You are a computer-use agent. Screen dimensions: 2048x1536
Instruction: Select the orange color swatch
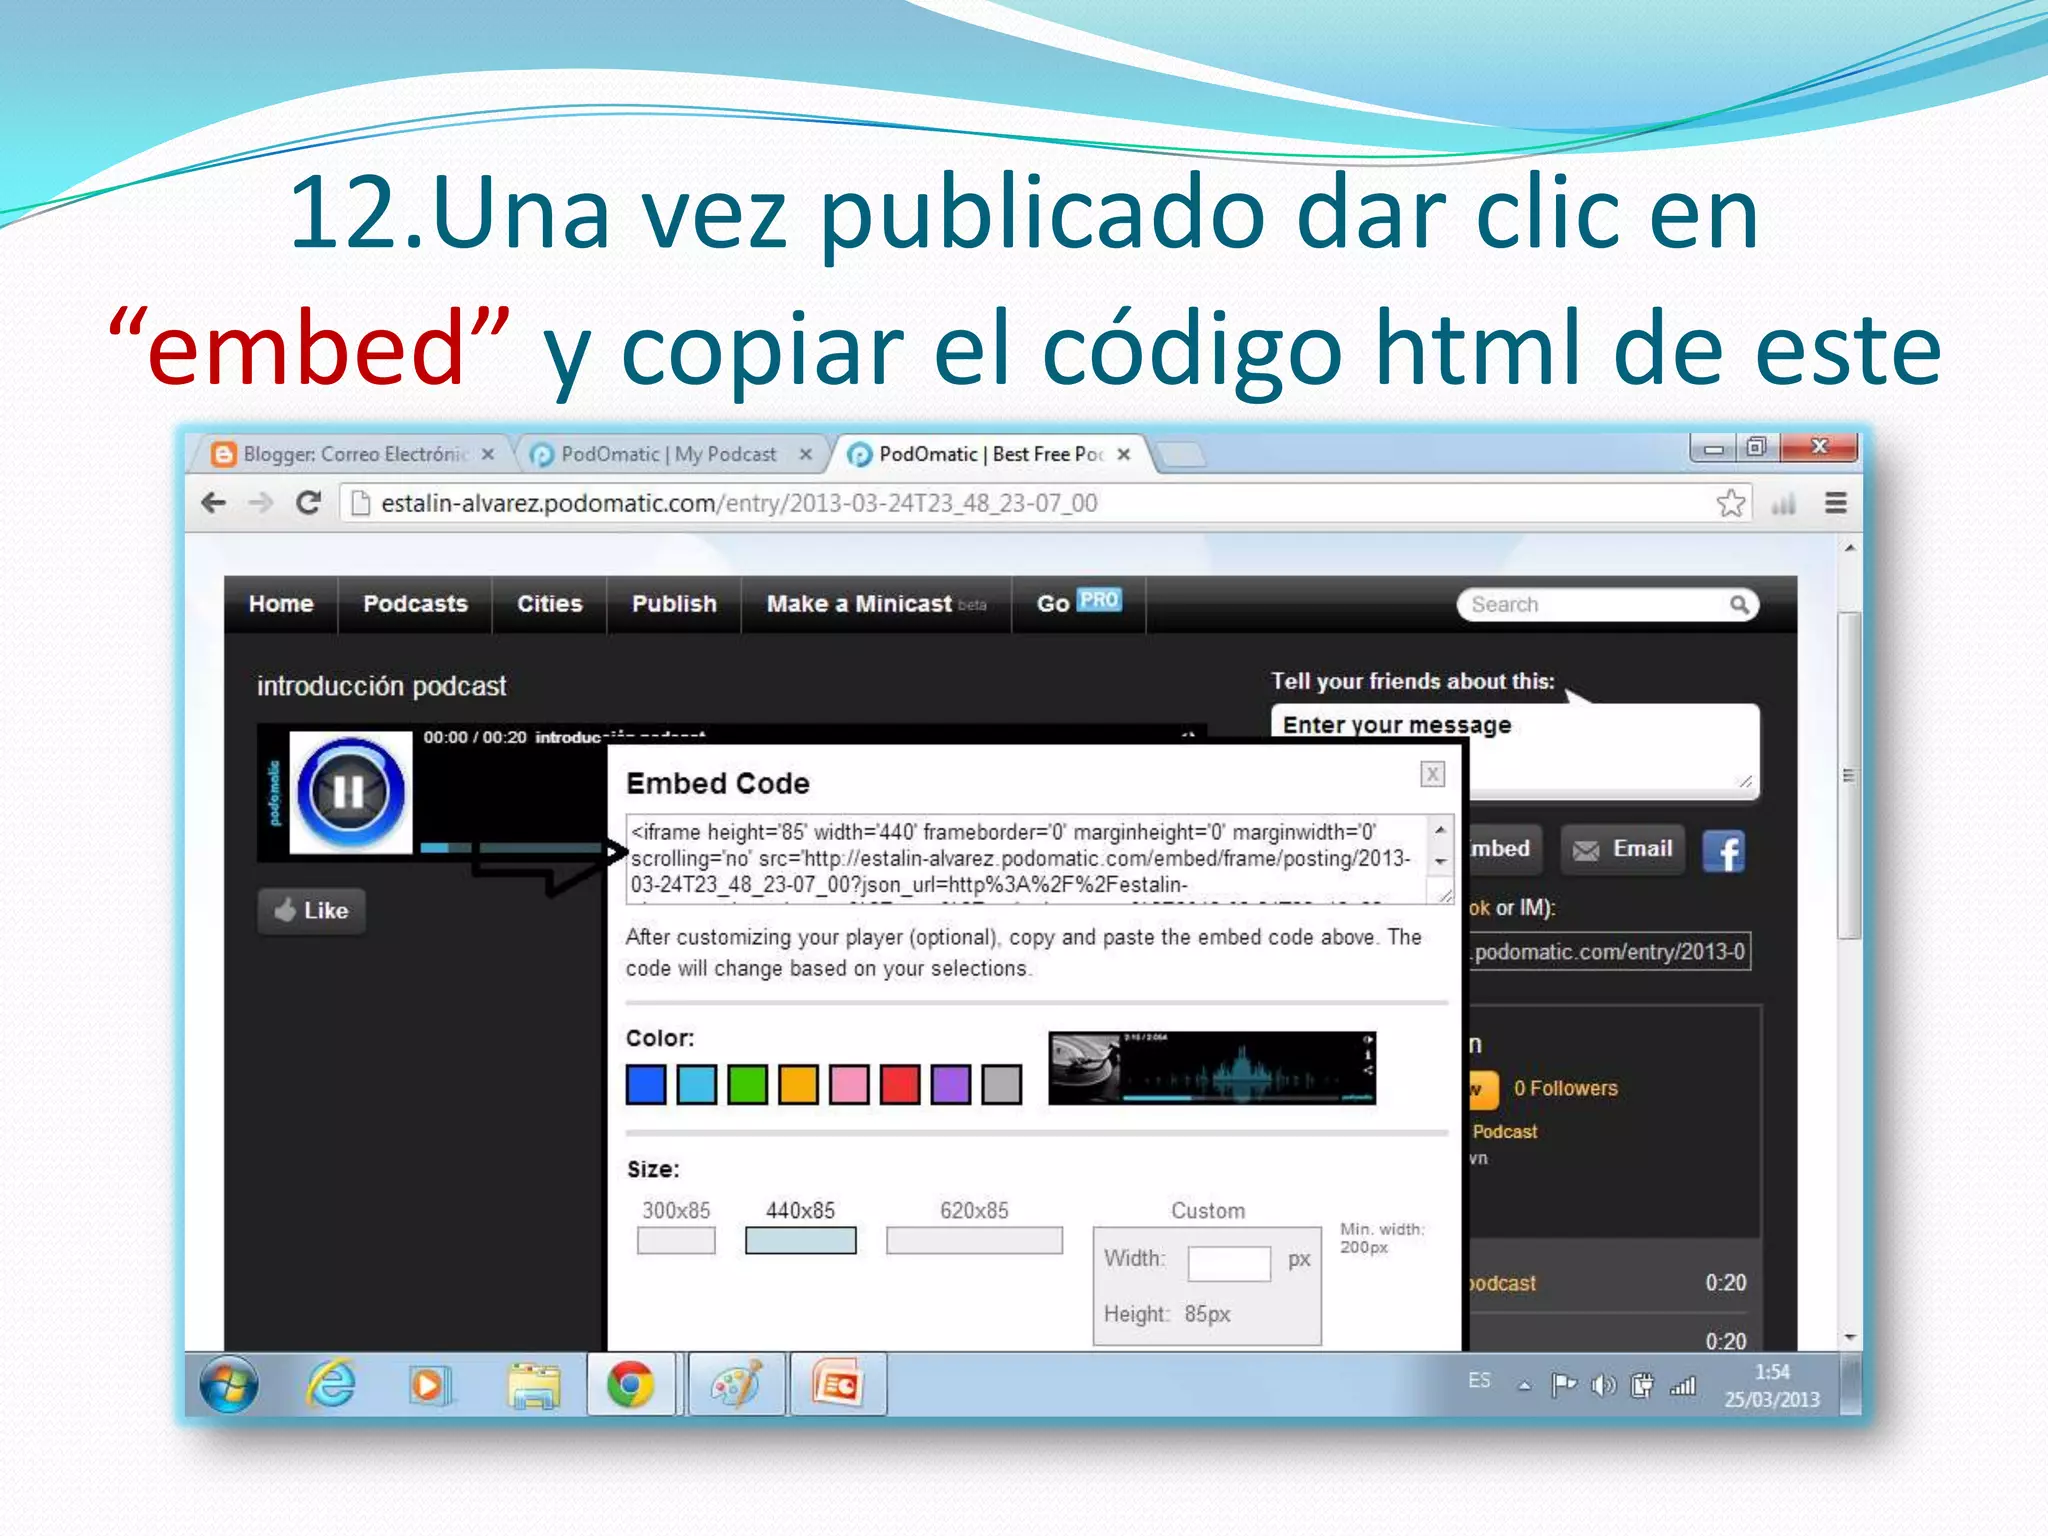click(798, 1085)
